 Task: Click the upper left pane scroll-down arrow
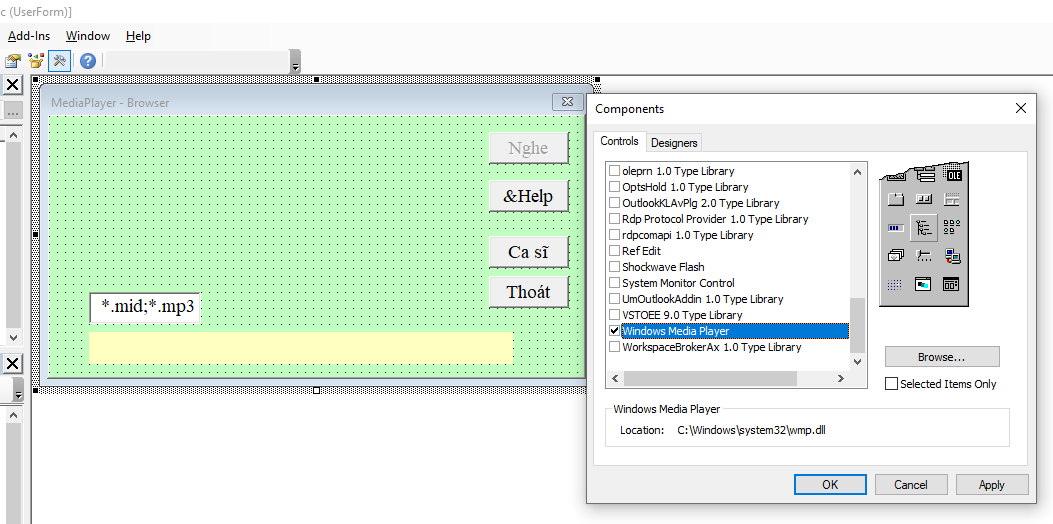(13, 337)
